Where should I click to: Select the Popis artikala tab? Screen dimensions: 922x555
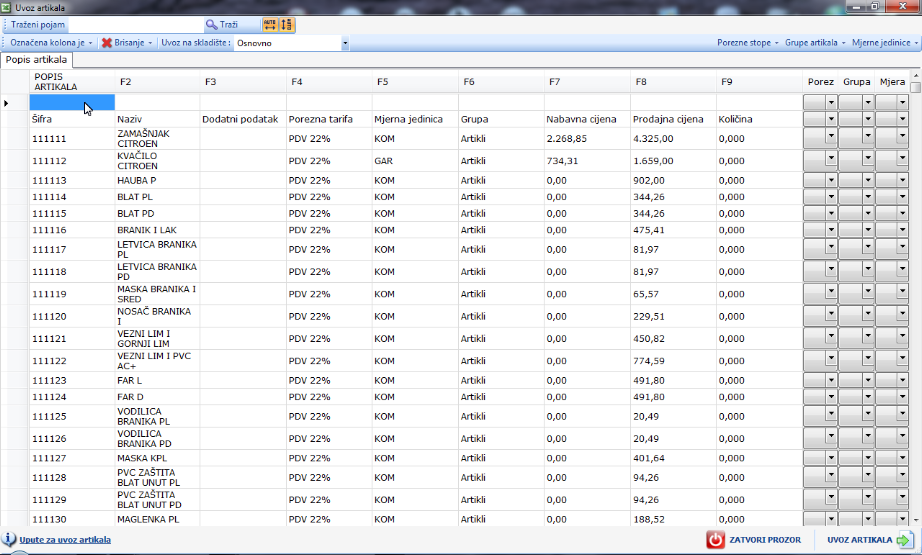[x=36, y=60]
